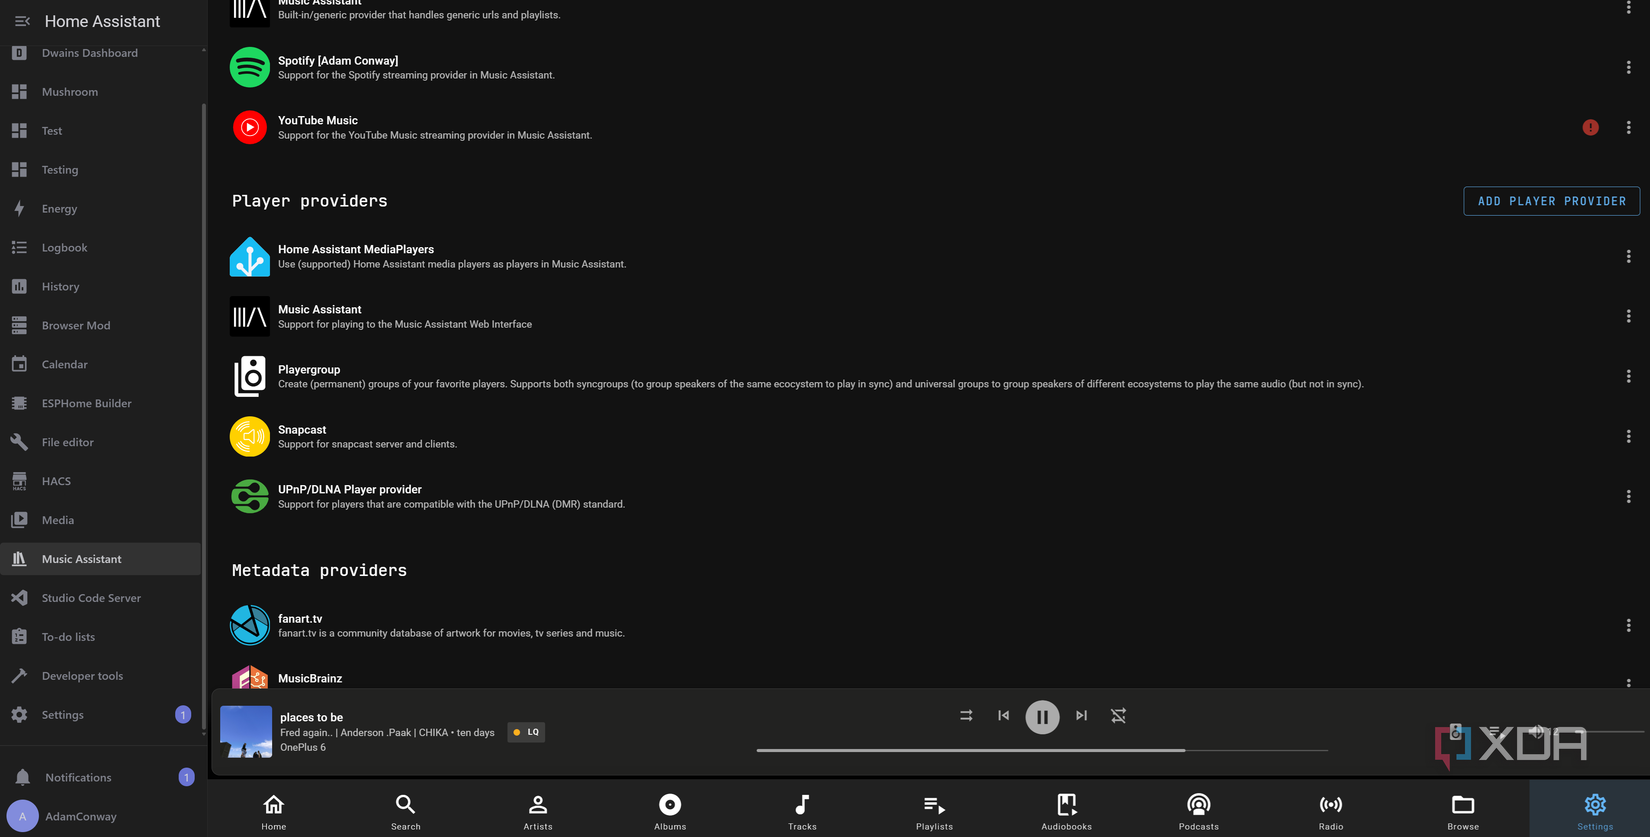Open the Spotify provider icon
Screen dimensions: 1650x837
(250, 67)
